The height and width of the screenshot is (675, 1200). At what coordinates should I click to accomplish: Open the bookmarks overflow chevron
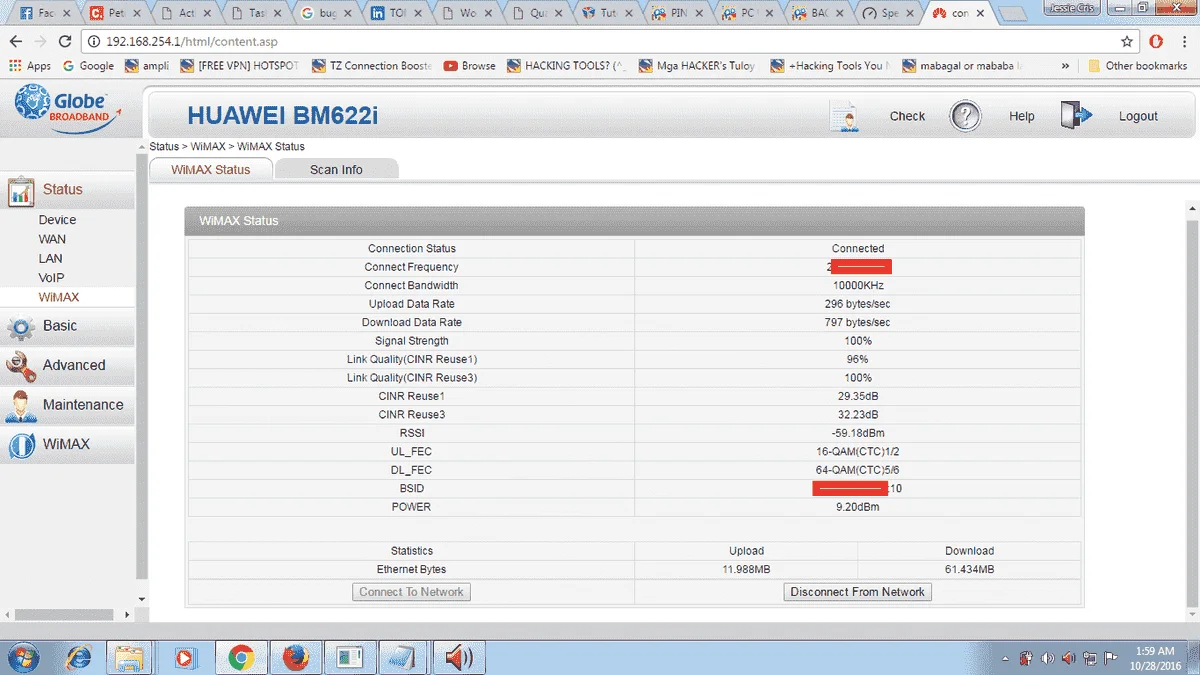pyautogui.click(x=1066, y=66)
